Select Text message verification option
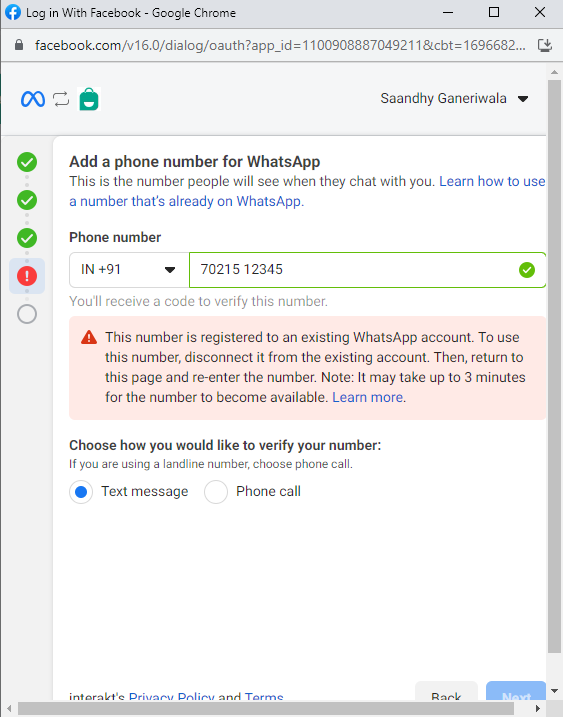Screen dimensions: 563x717 click(81, 492)
